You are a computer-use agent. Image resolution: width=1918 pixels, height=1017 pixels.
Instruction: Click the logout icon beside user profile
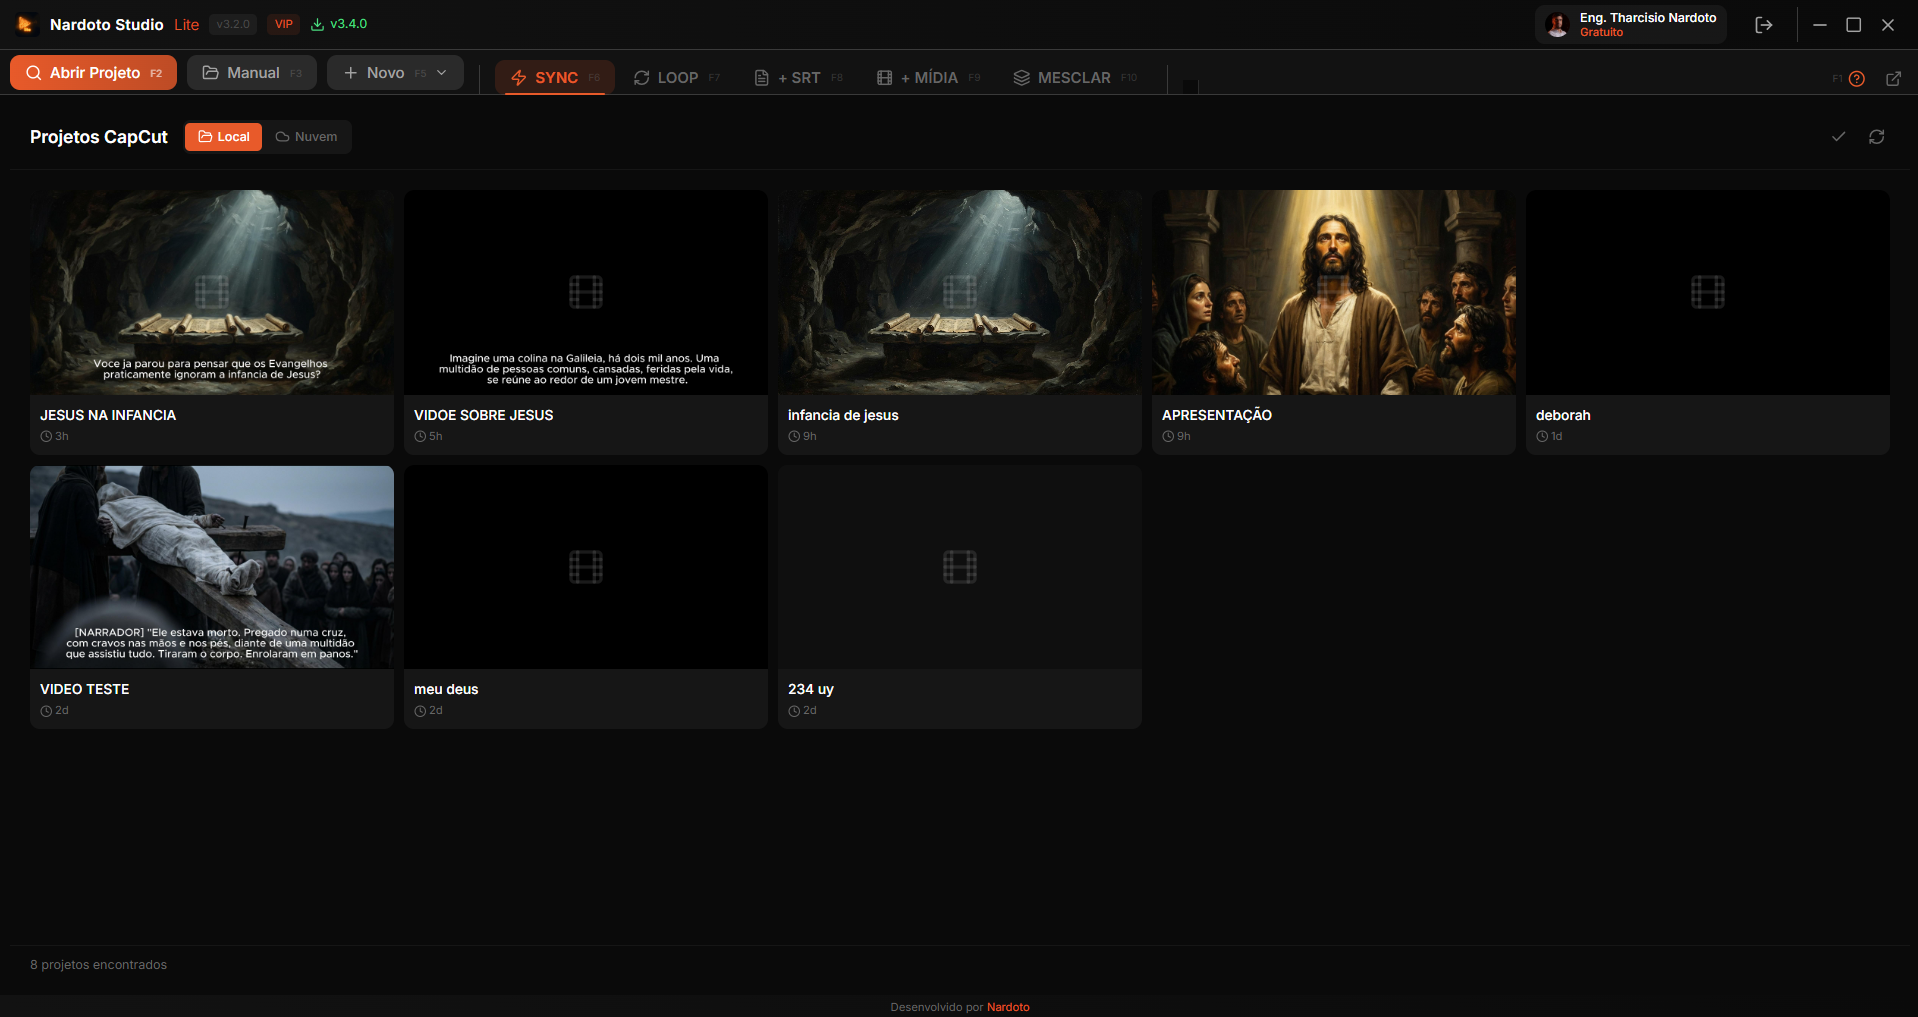(x=1763, y=25)
